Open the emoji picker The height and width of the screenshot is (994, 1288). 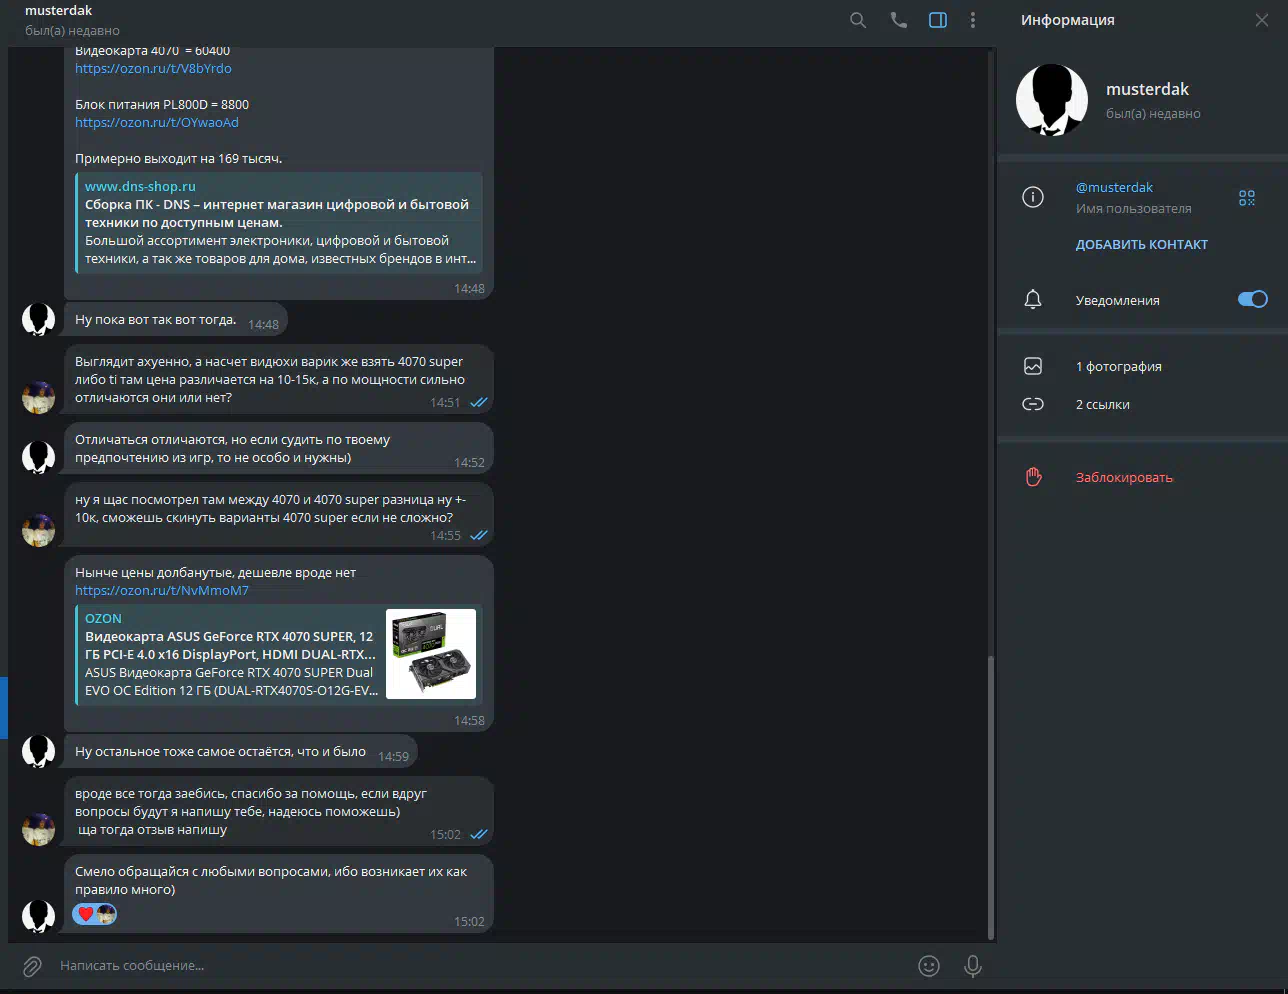pyautogui.click(x=929, y=966)
